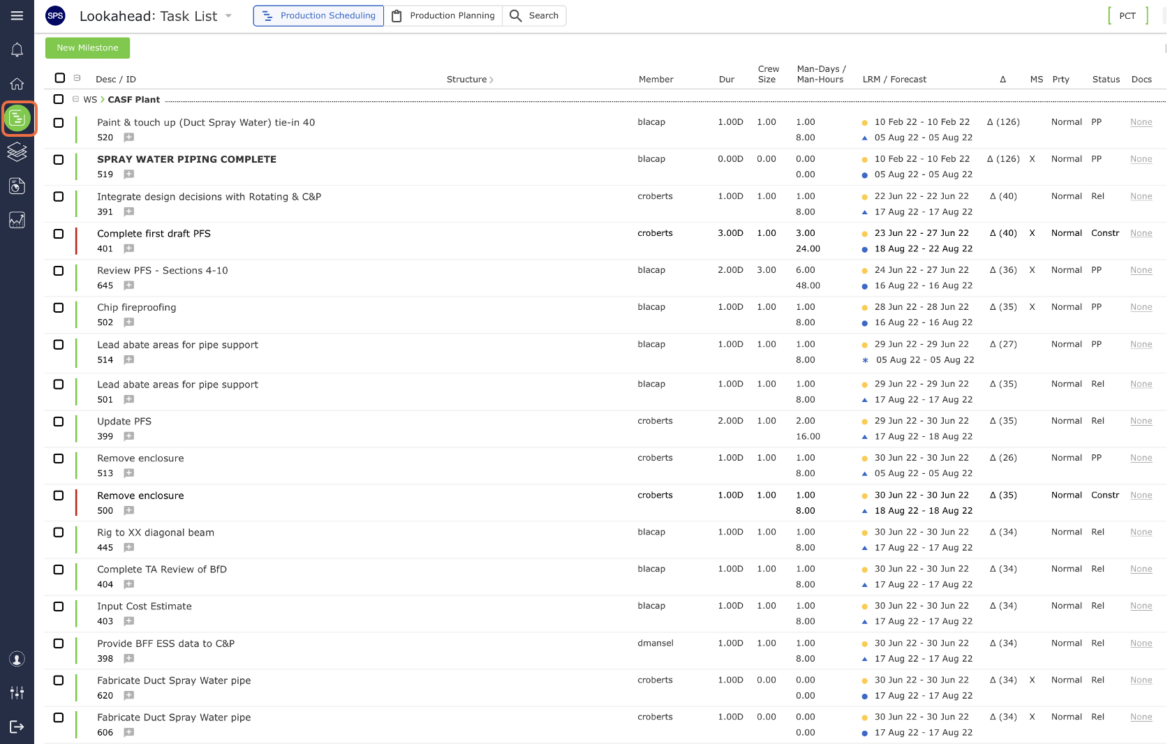1170x744 pixels.
Task: Open comment icon for task 645
Action: pyautogui.click(x=129, y=286)
